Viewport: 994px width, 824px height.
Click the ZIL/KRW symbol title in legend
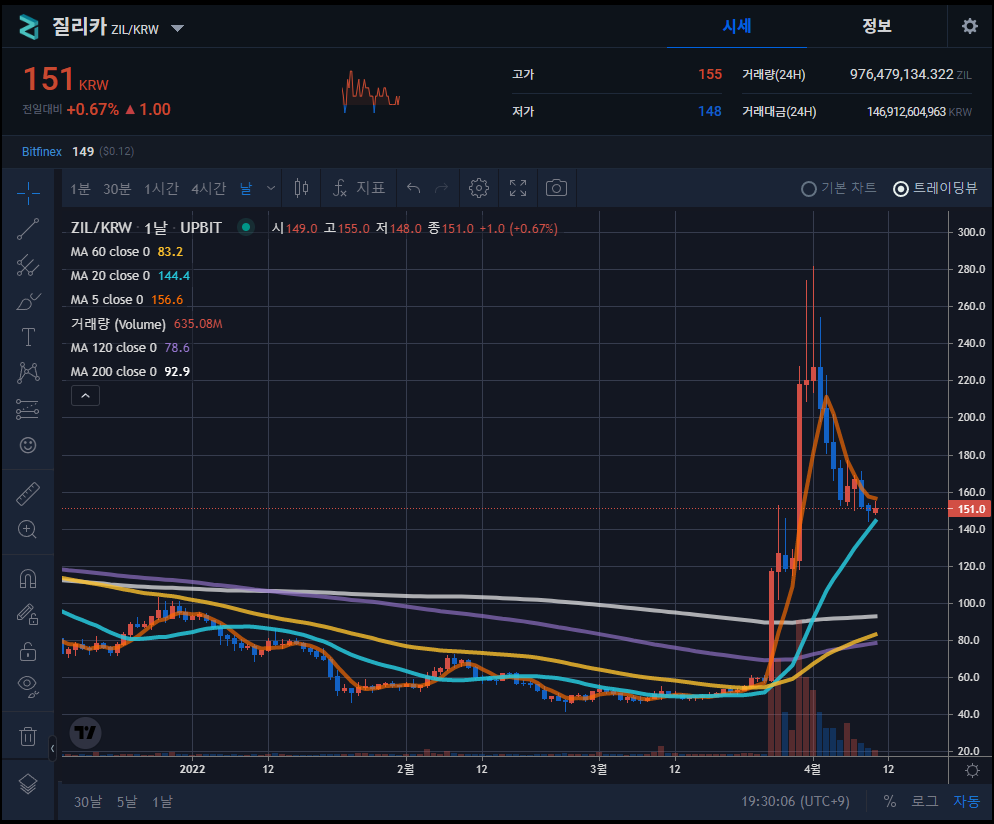[x=101, y=228]
